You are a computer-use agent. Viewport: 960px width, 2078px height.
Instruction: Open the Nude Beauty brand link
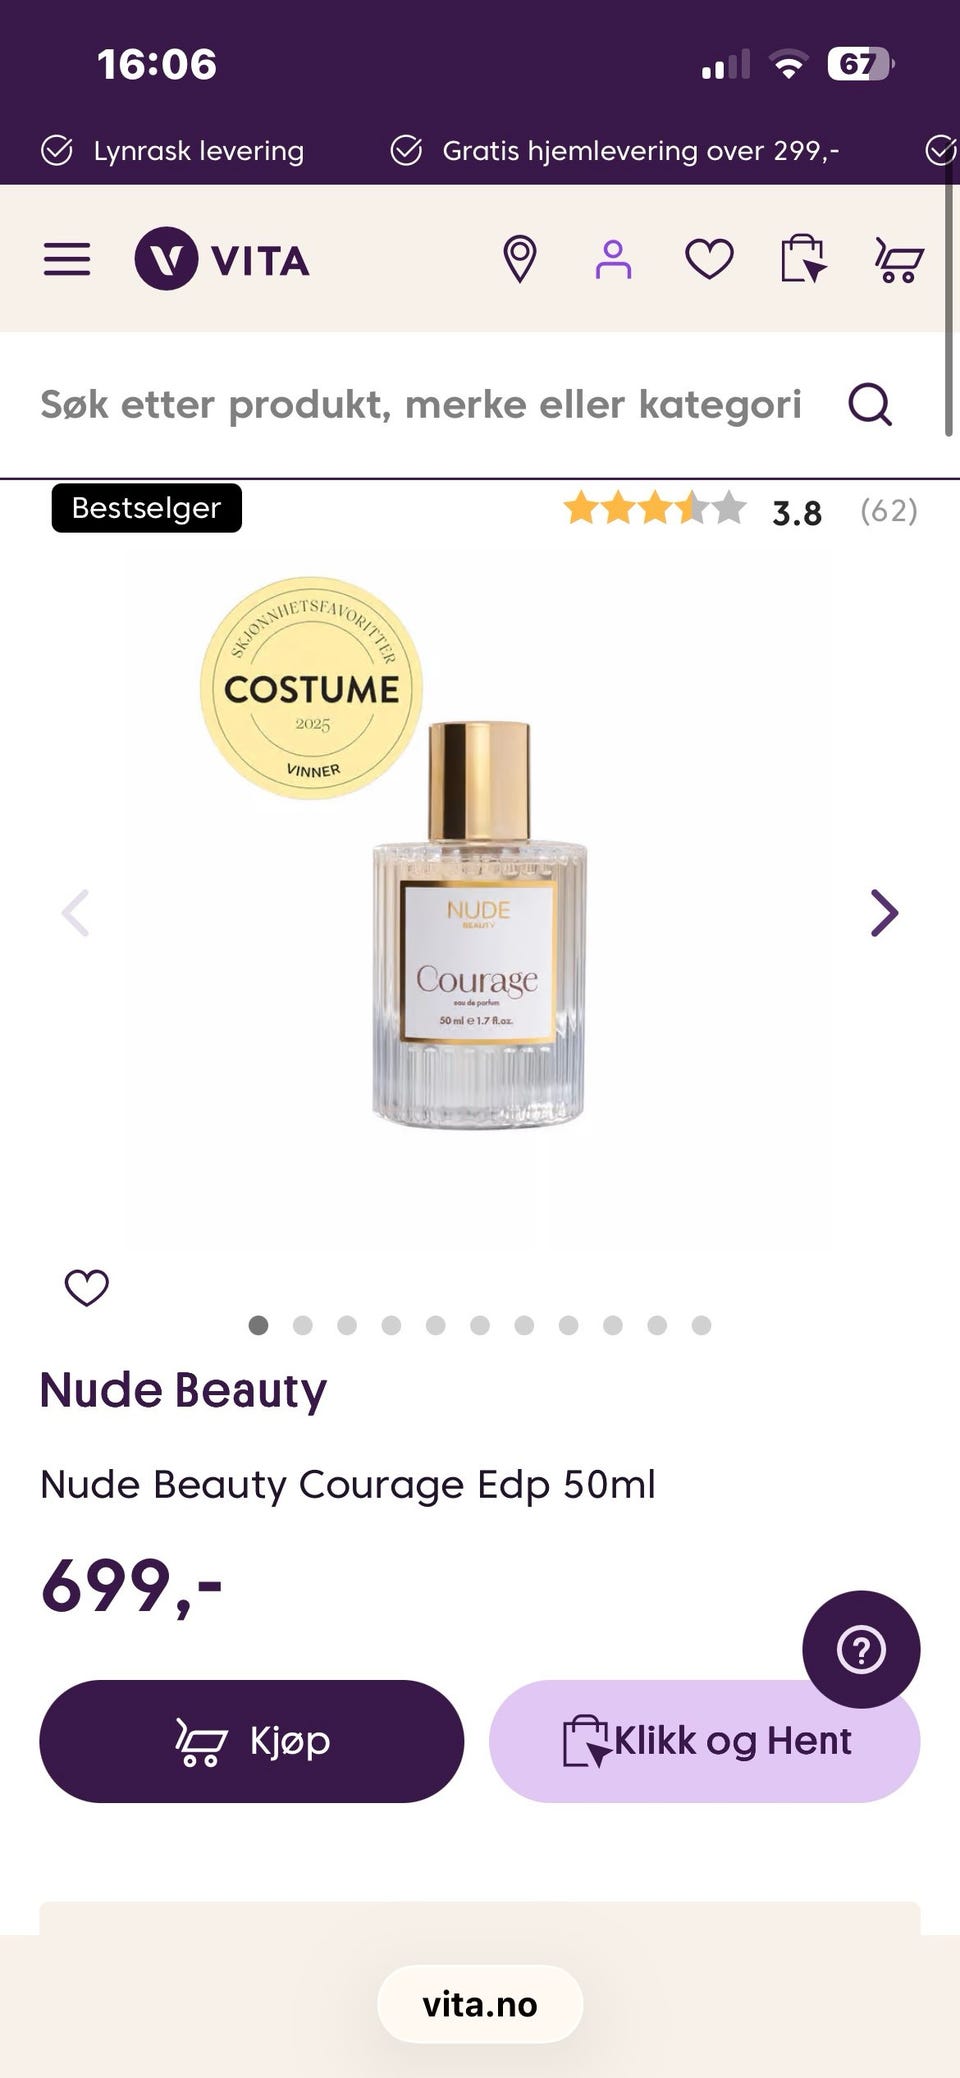tap(183, 1390)
